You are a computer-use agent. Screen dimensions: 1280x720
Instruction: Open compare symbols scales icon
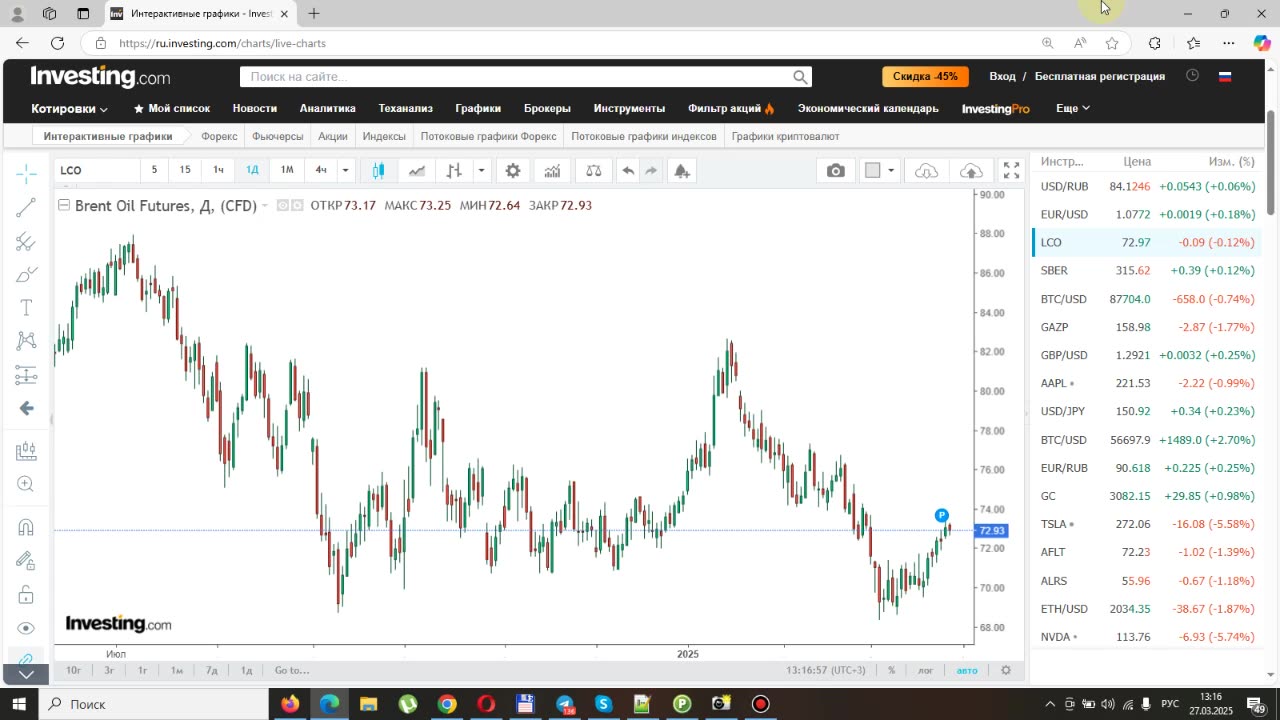pyautogui.click(x=594, y=171)
